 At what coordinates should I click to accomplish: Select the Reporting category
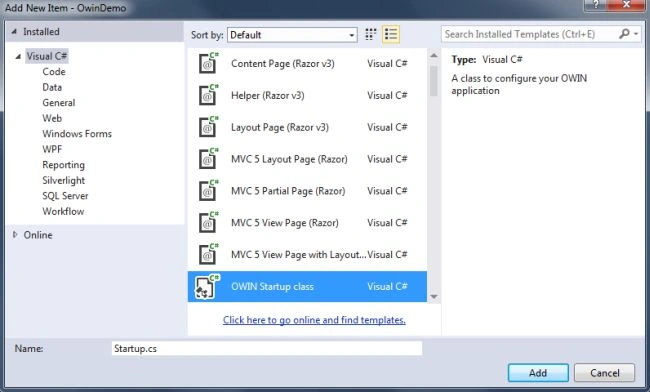pyautogui.click(x=63, y=165)
